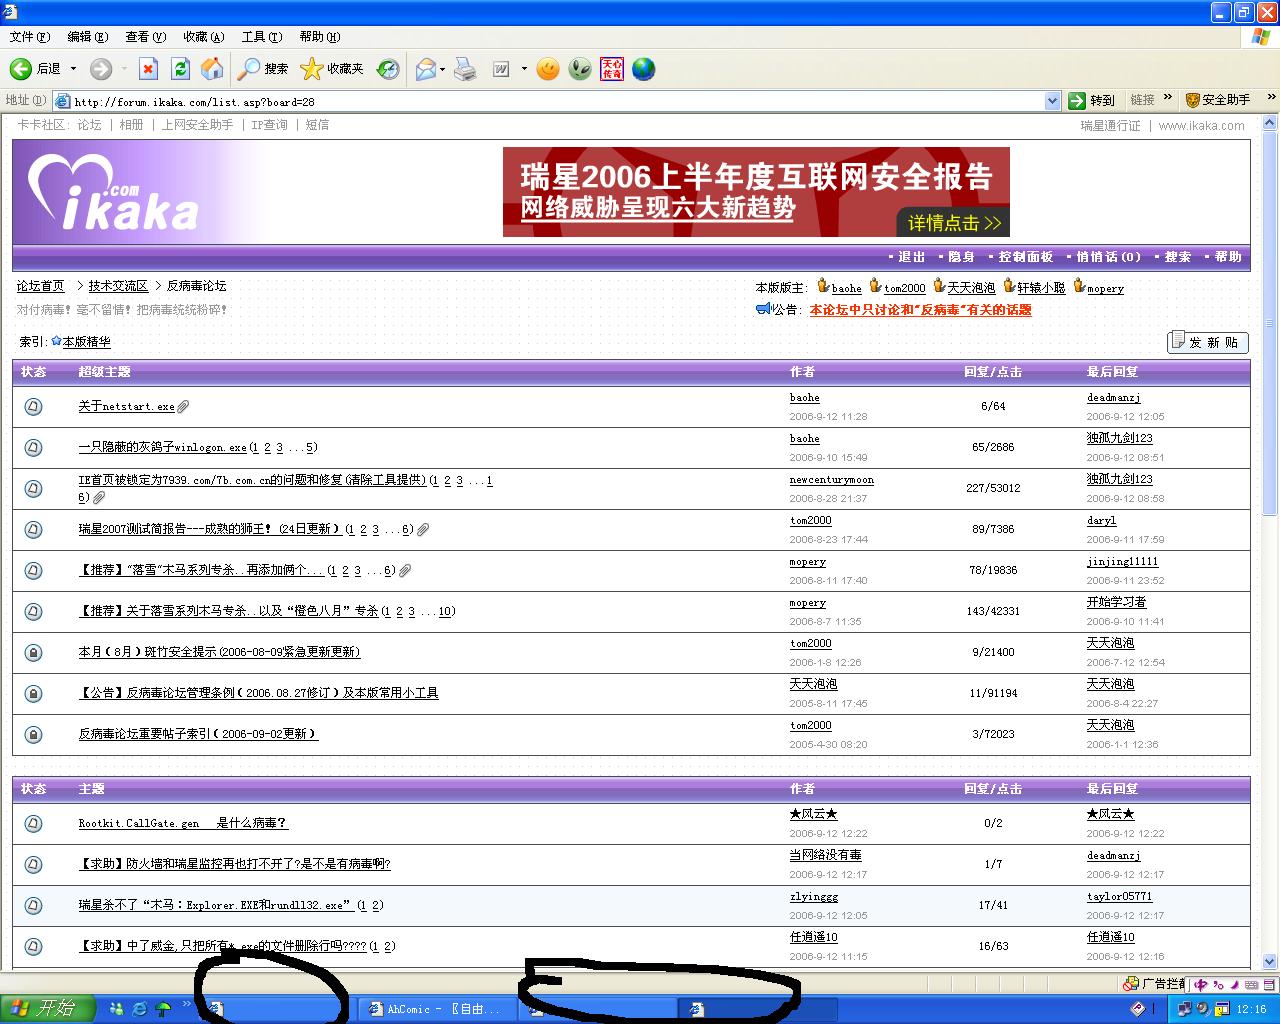Viewport: 1280px width, 1024px height.
Task: Open the thread 关于netstart.exe
Action: pyautogui.click(x=126, y=406)
